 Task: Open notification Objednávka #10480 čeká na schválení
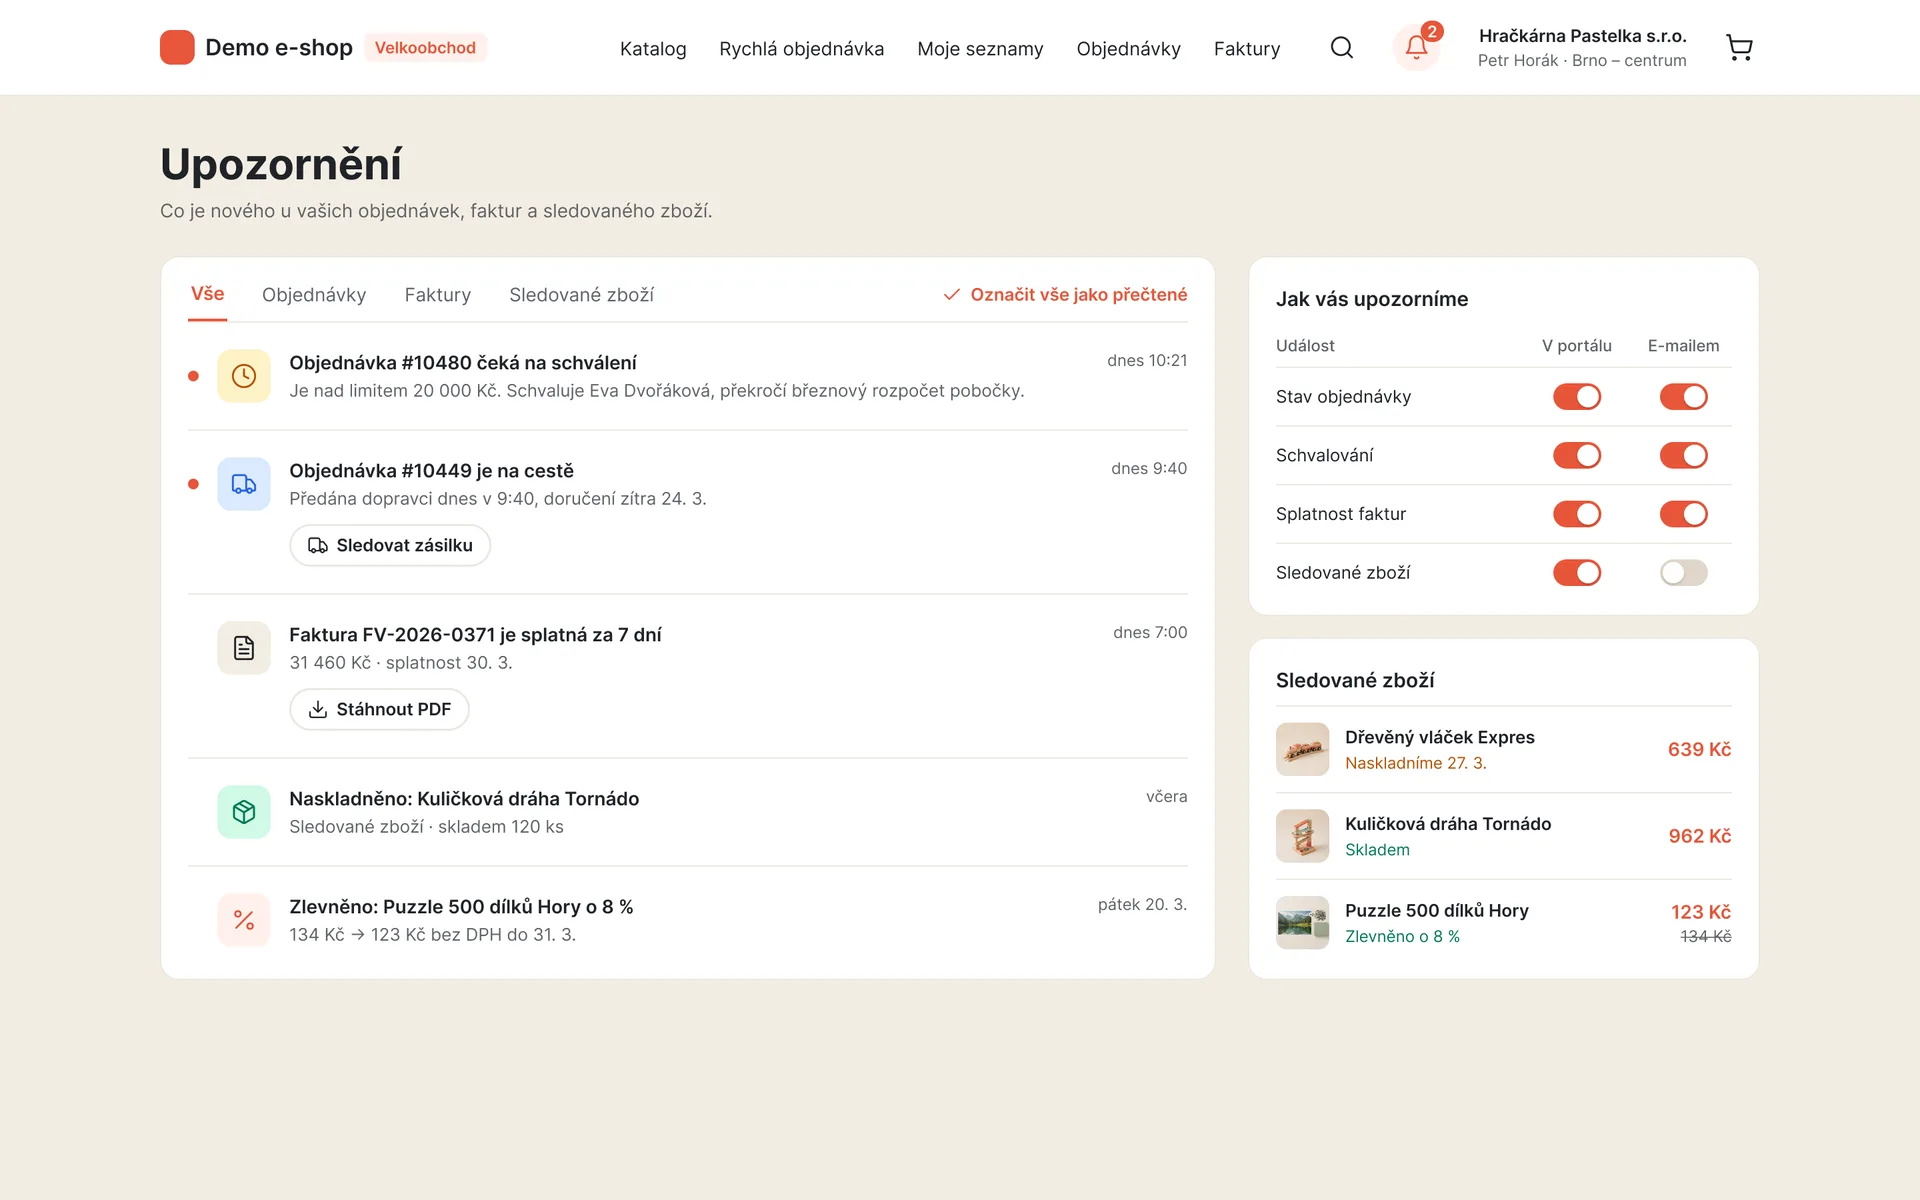[x=688, y=376]
